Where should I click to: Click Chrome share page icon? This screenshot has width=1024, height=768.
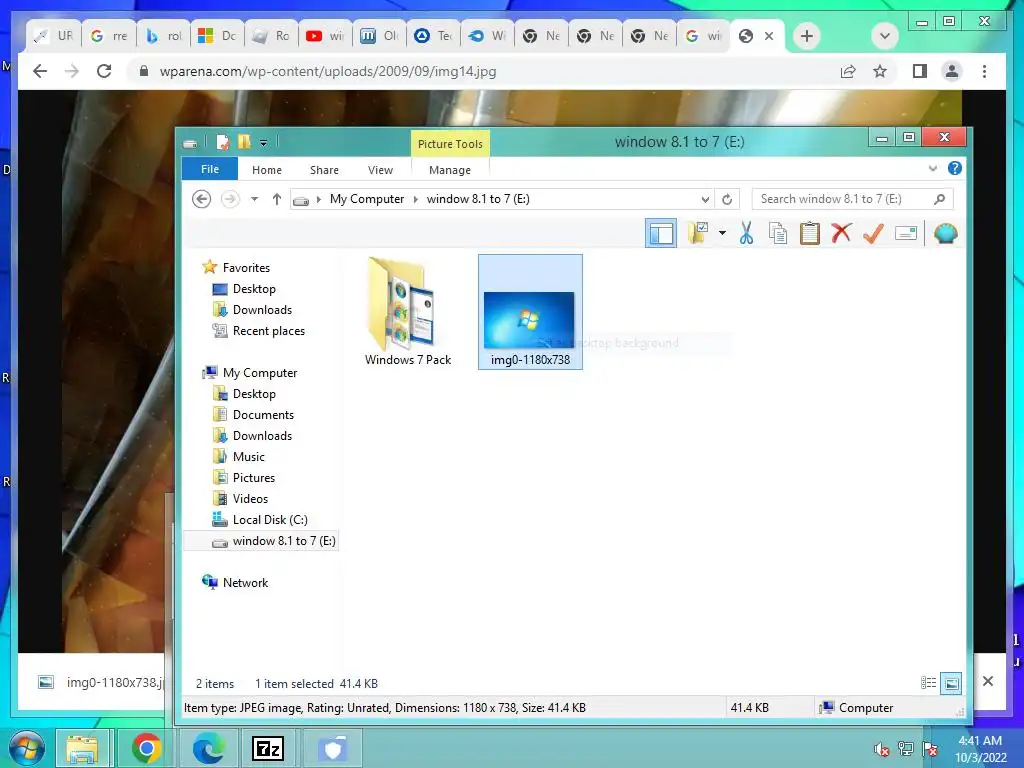click(848, 71)
